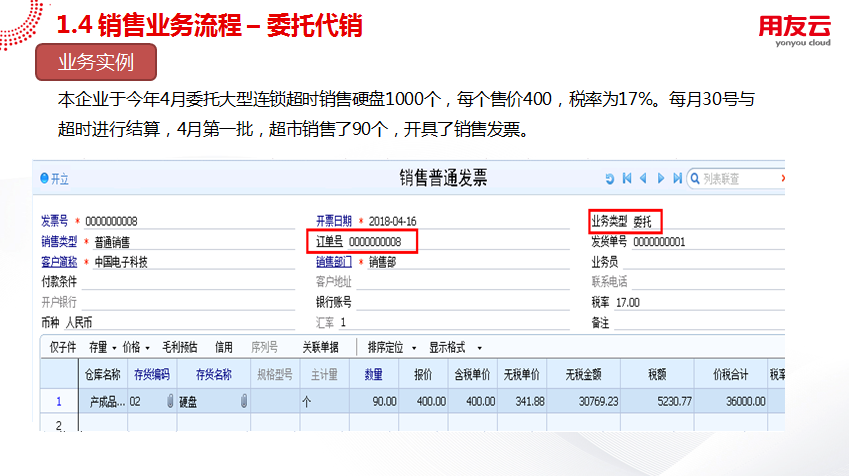Click the 销售部门 field 销售部

pos(382,263)
